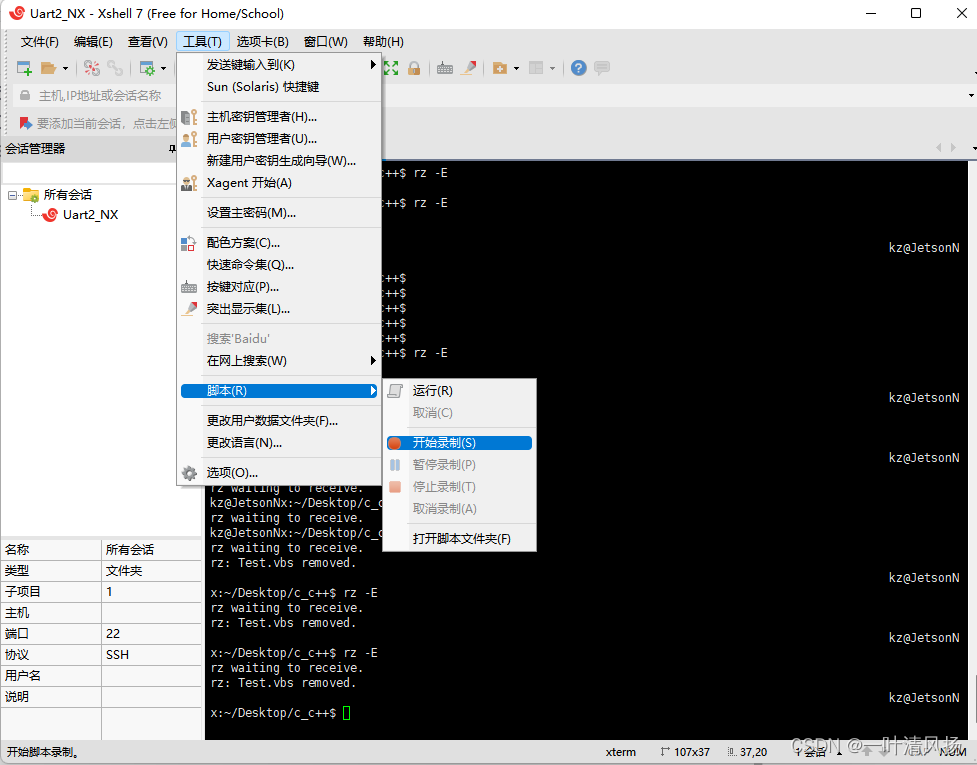Click the tab scroll left arrow
The width and height of the screenshot is (977, 765).
click(938, 148)
